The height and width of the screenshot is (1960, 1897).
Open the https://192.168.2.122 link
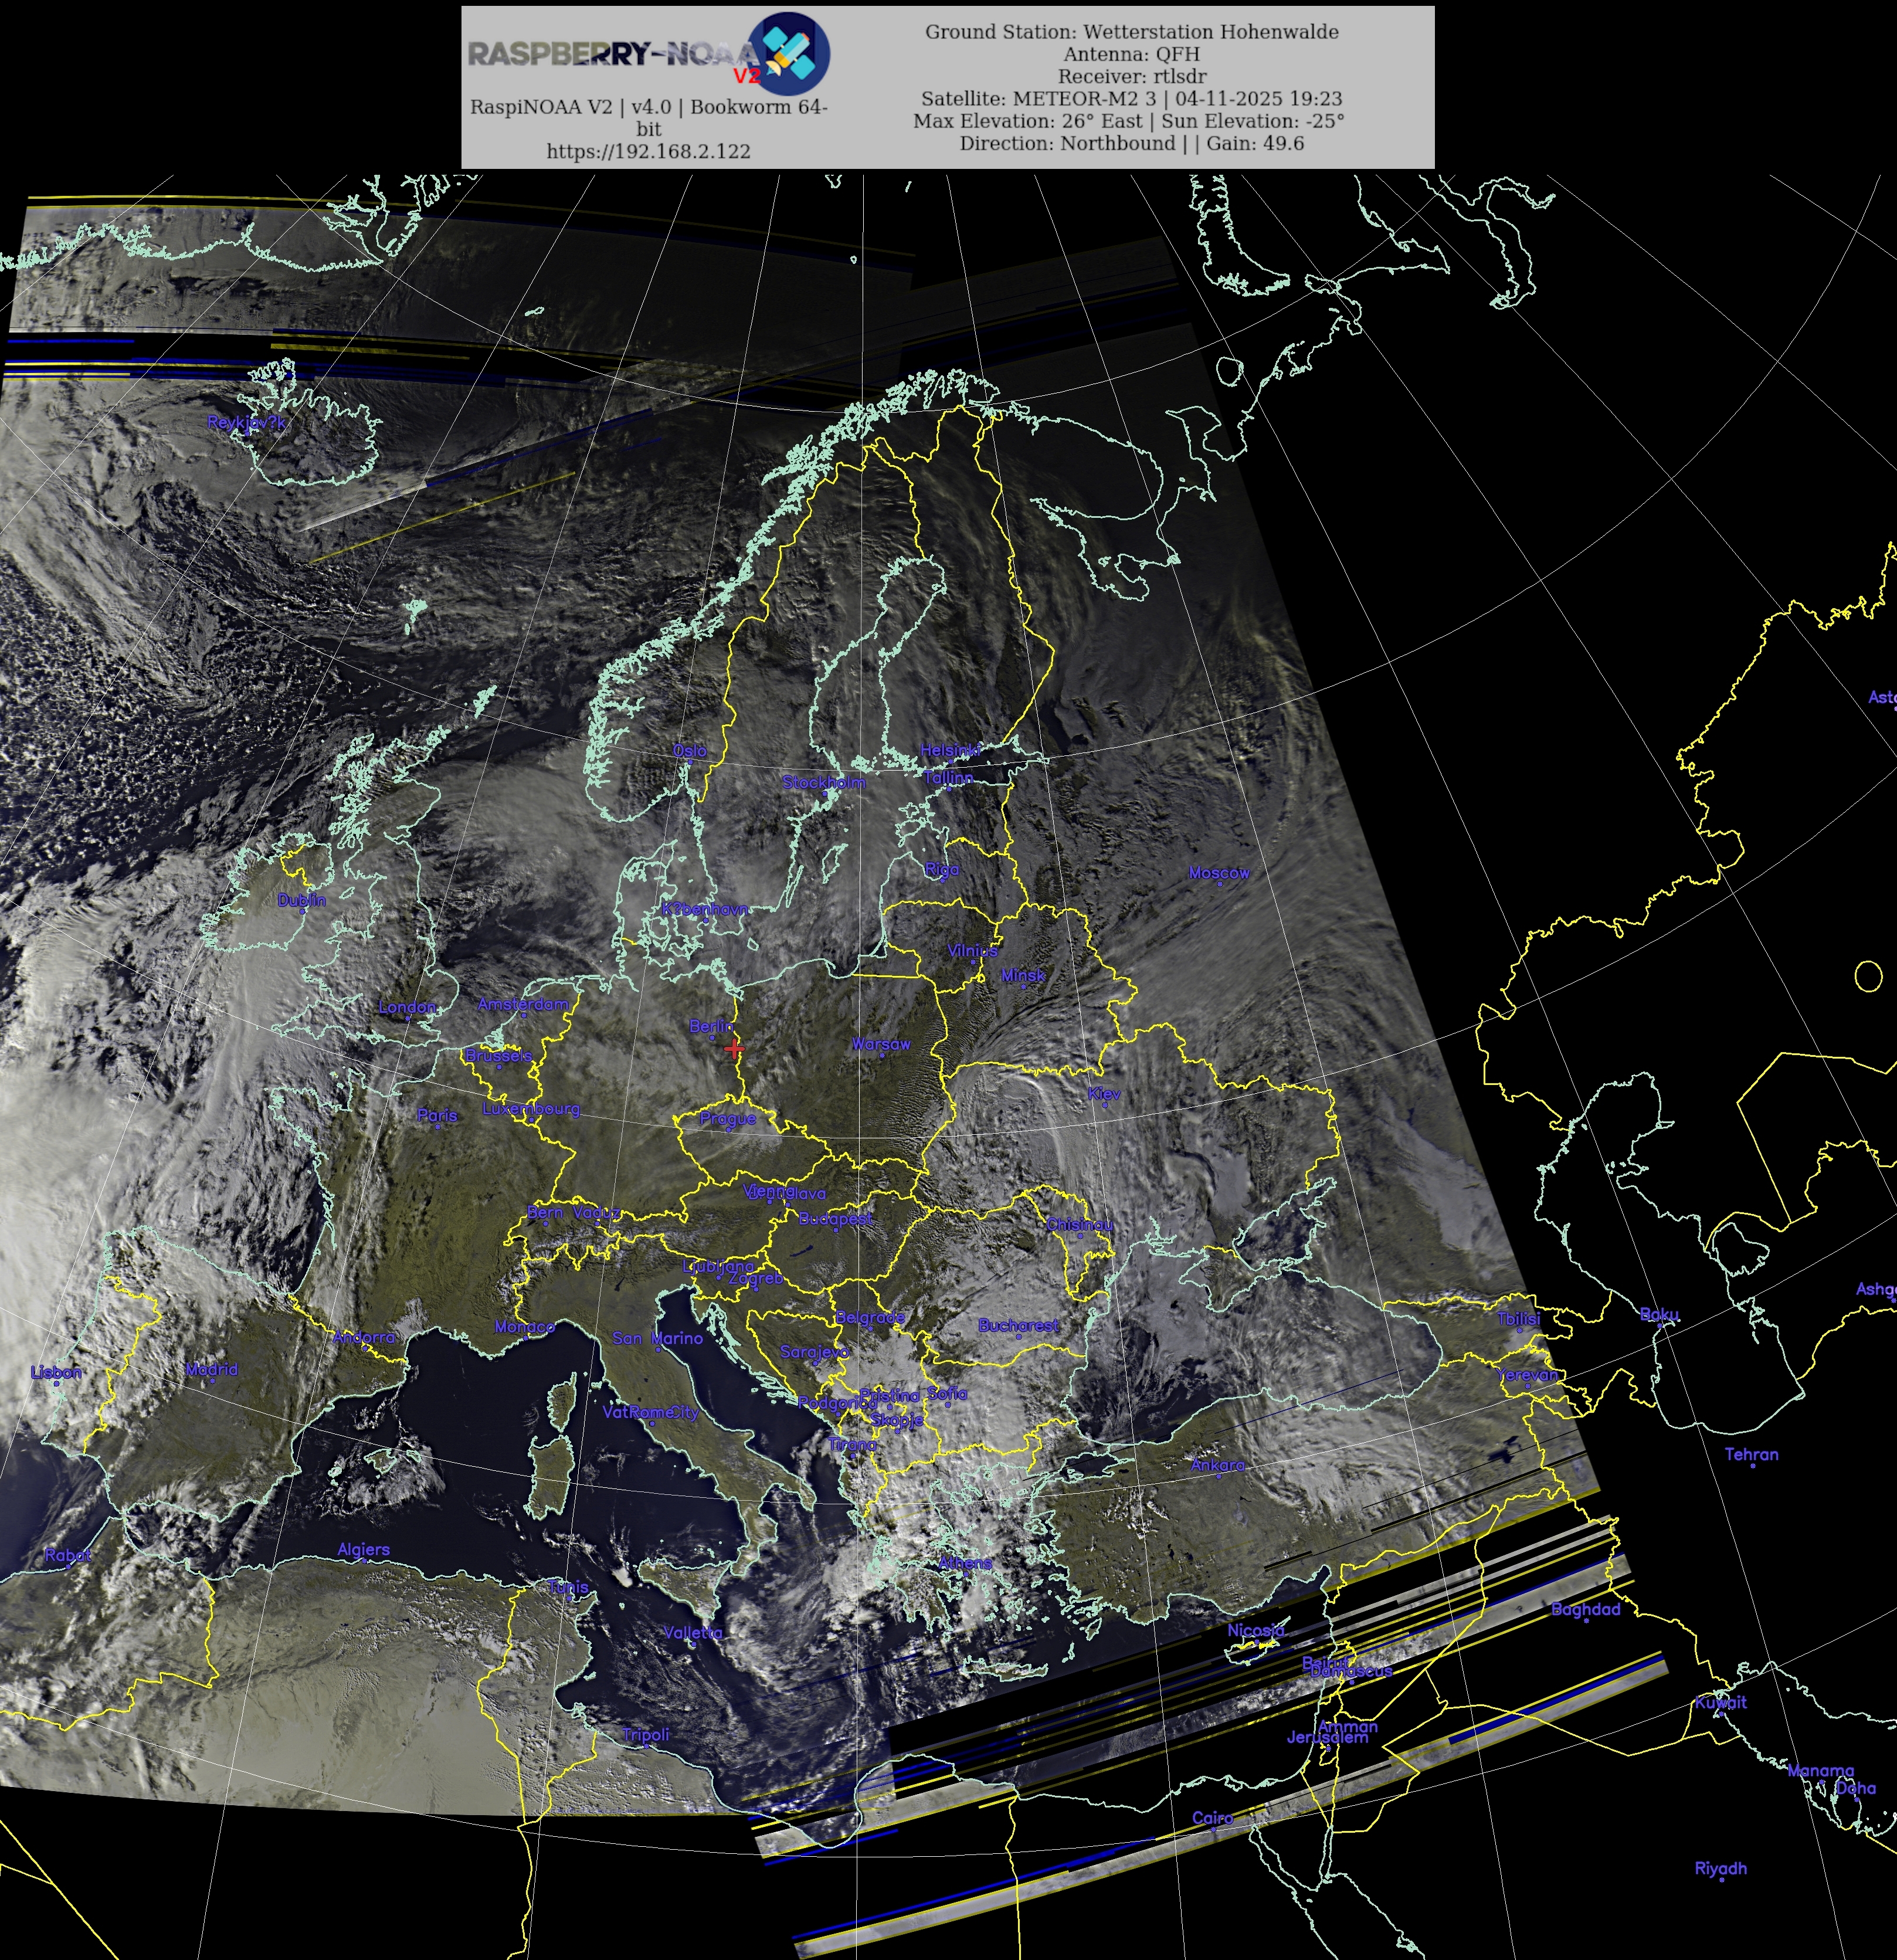tap(648, 151)
